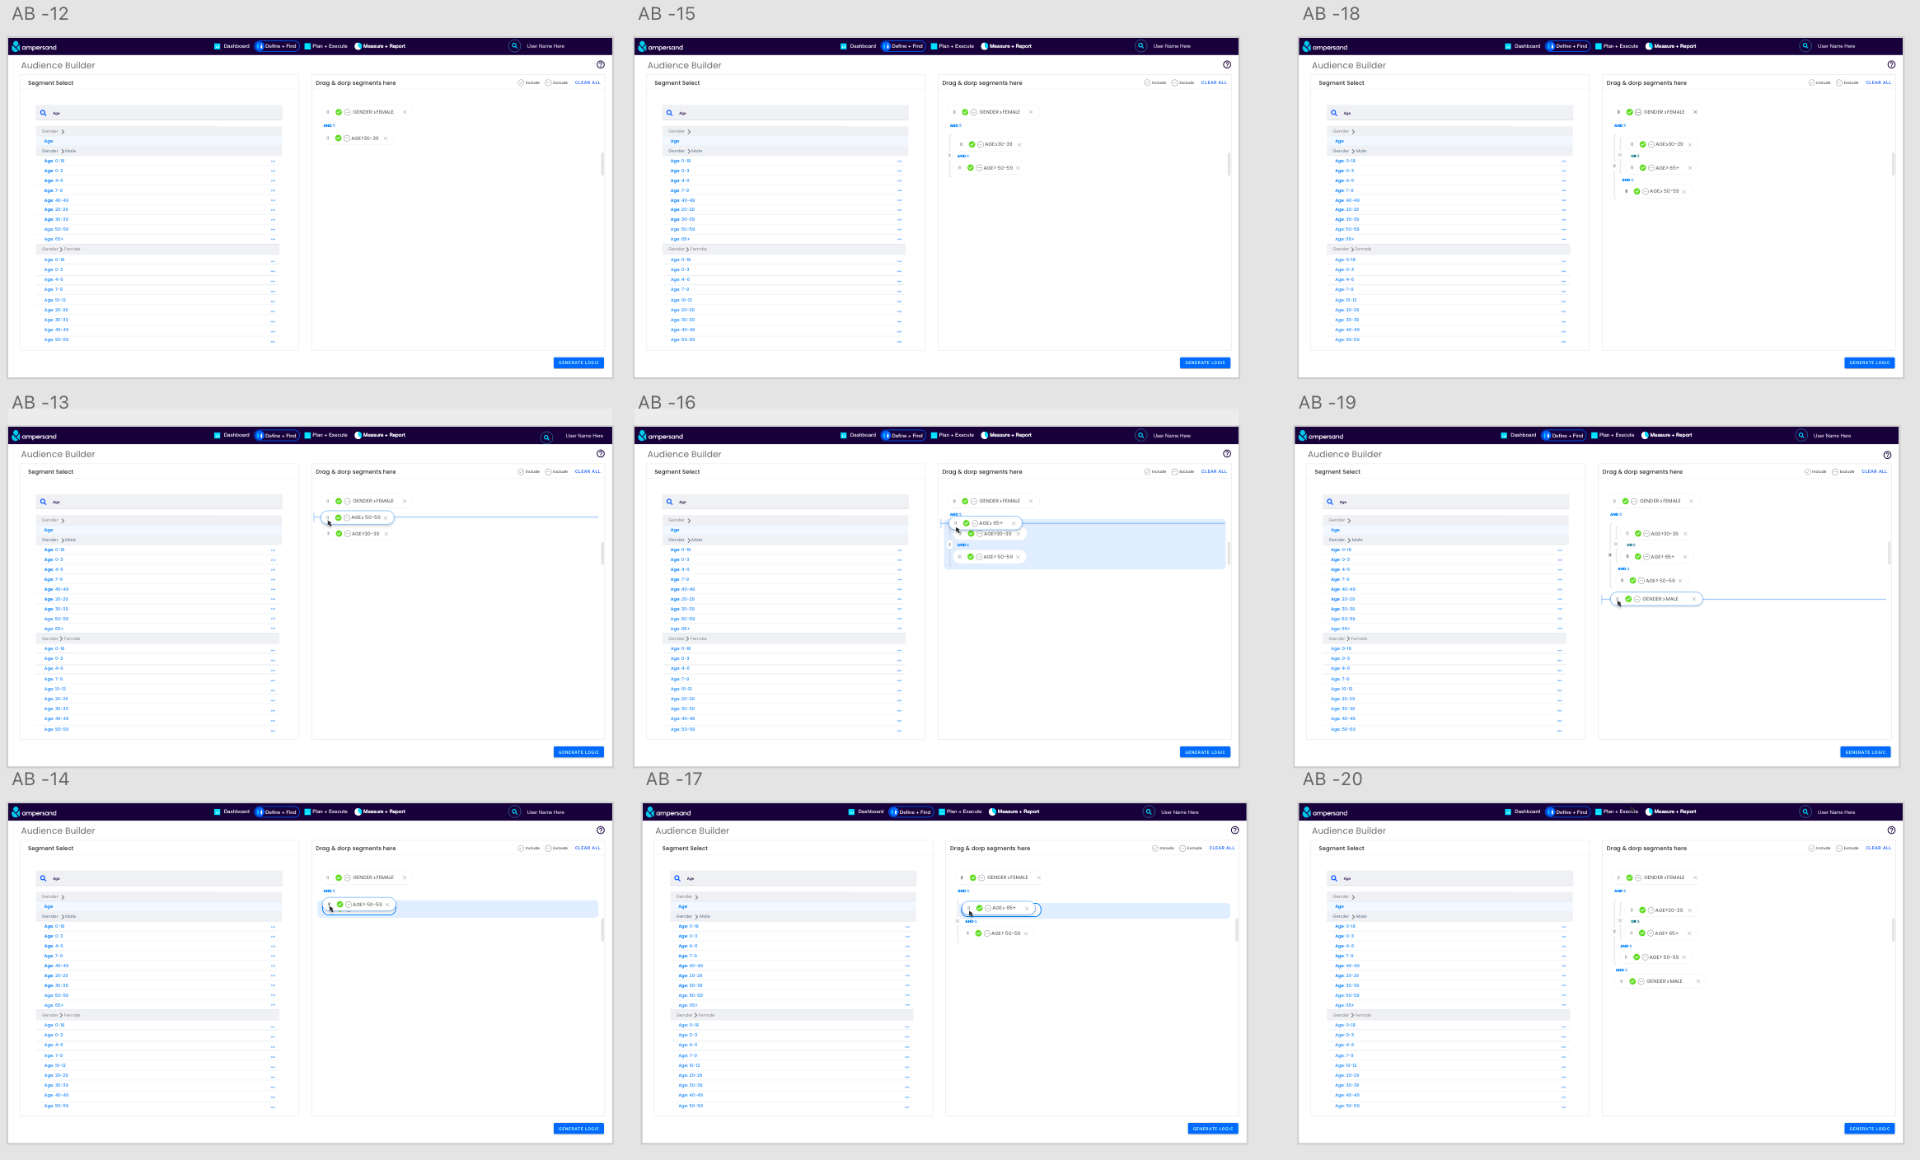Open top bar search in AB-12
This screenshot has width=1920, height=1160.
[515, 46]
